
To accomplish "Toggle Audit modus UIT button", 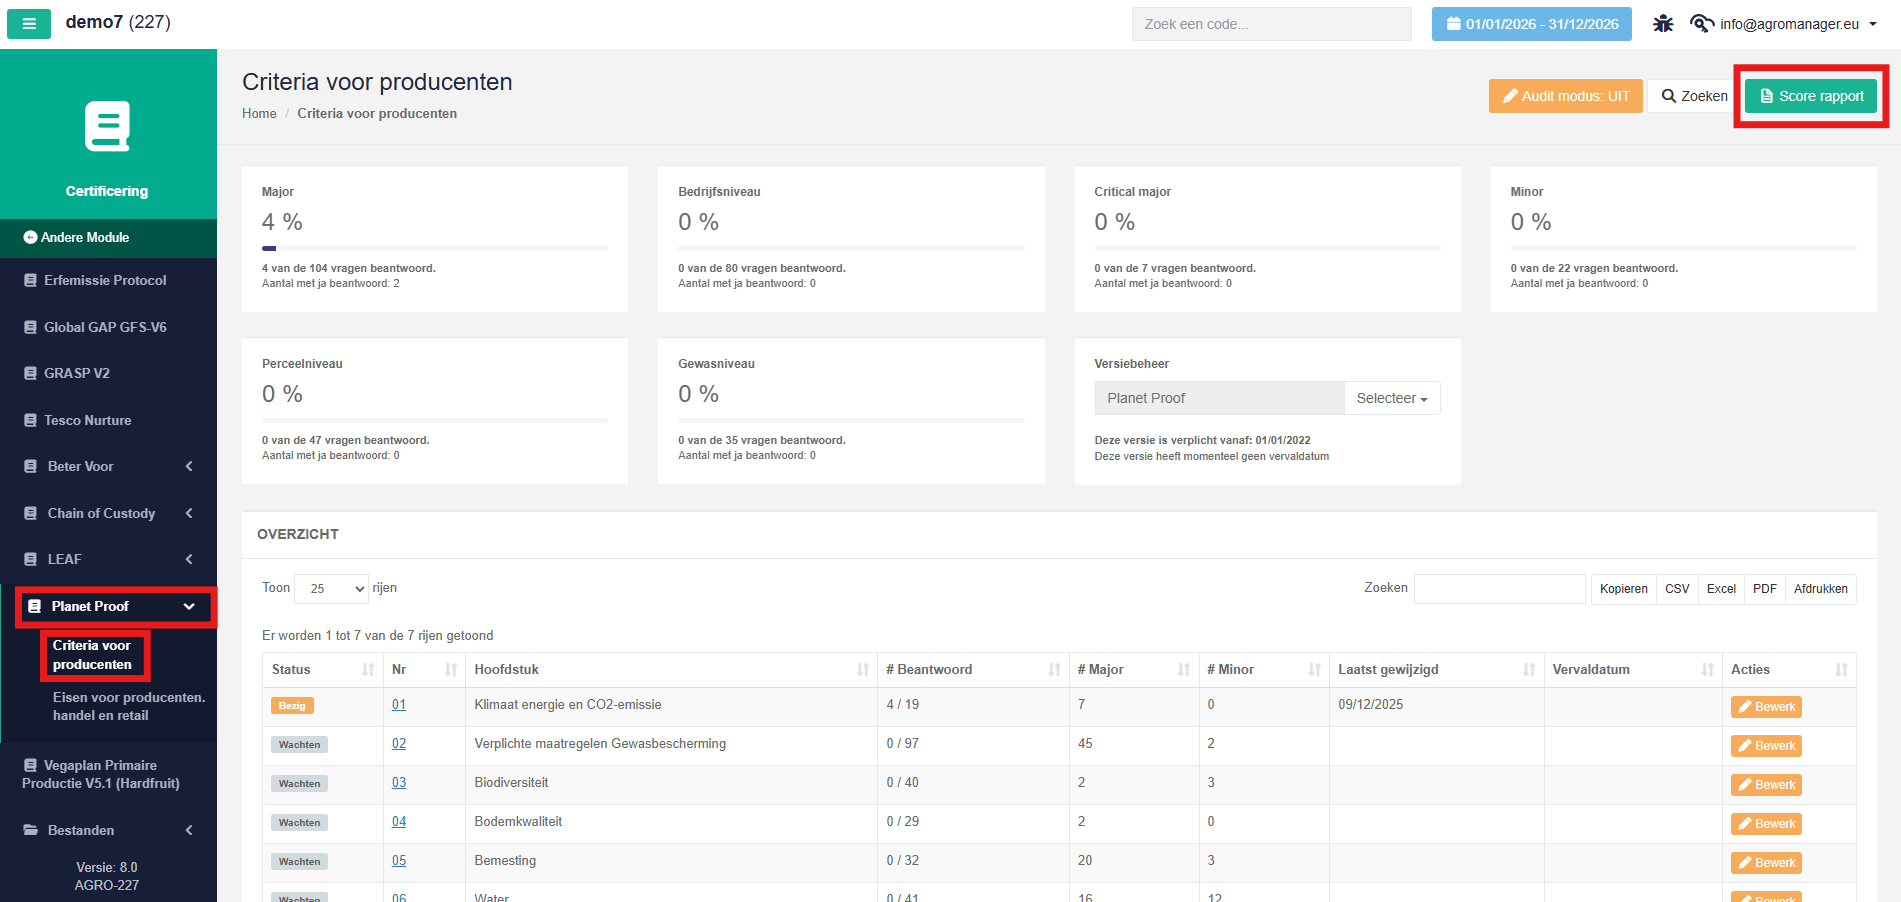I will (x=1565, y=96).
